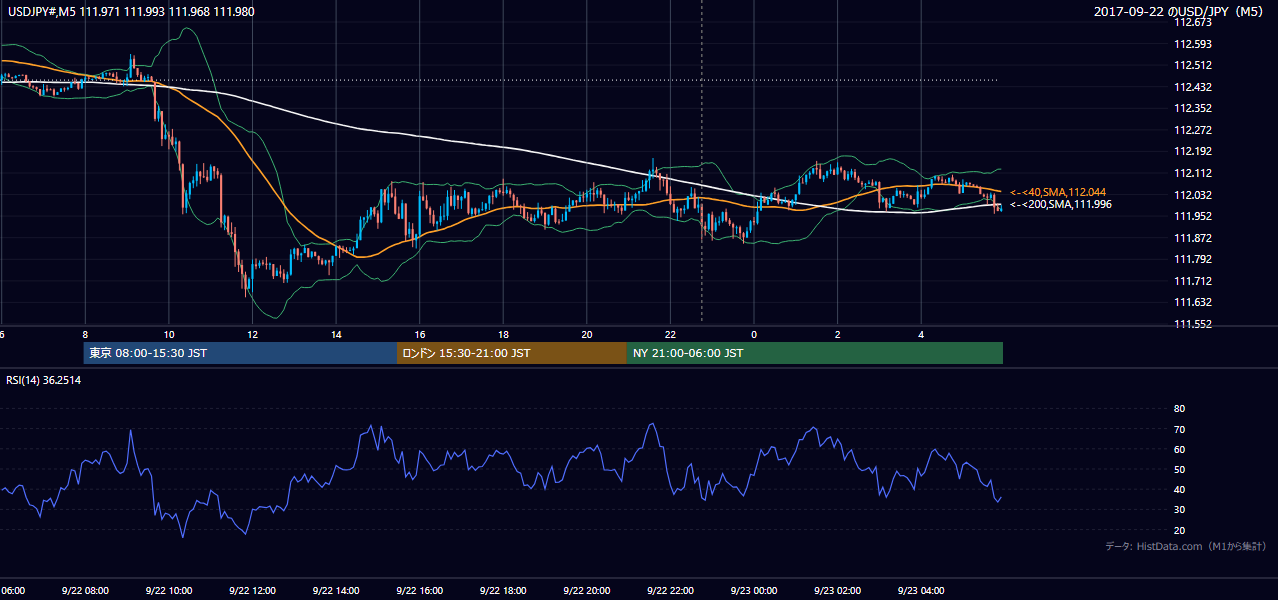
Task: Click the RSI(14) 36.2514 indicator label
Action: pos(44,380)
